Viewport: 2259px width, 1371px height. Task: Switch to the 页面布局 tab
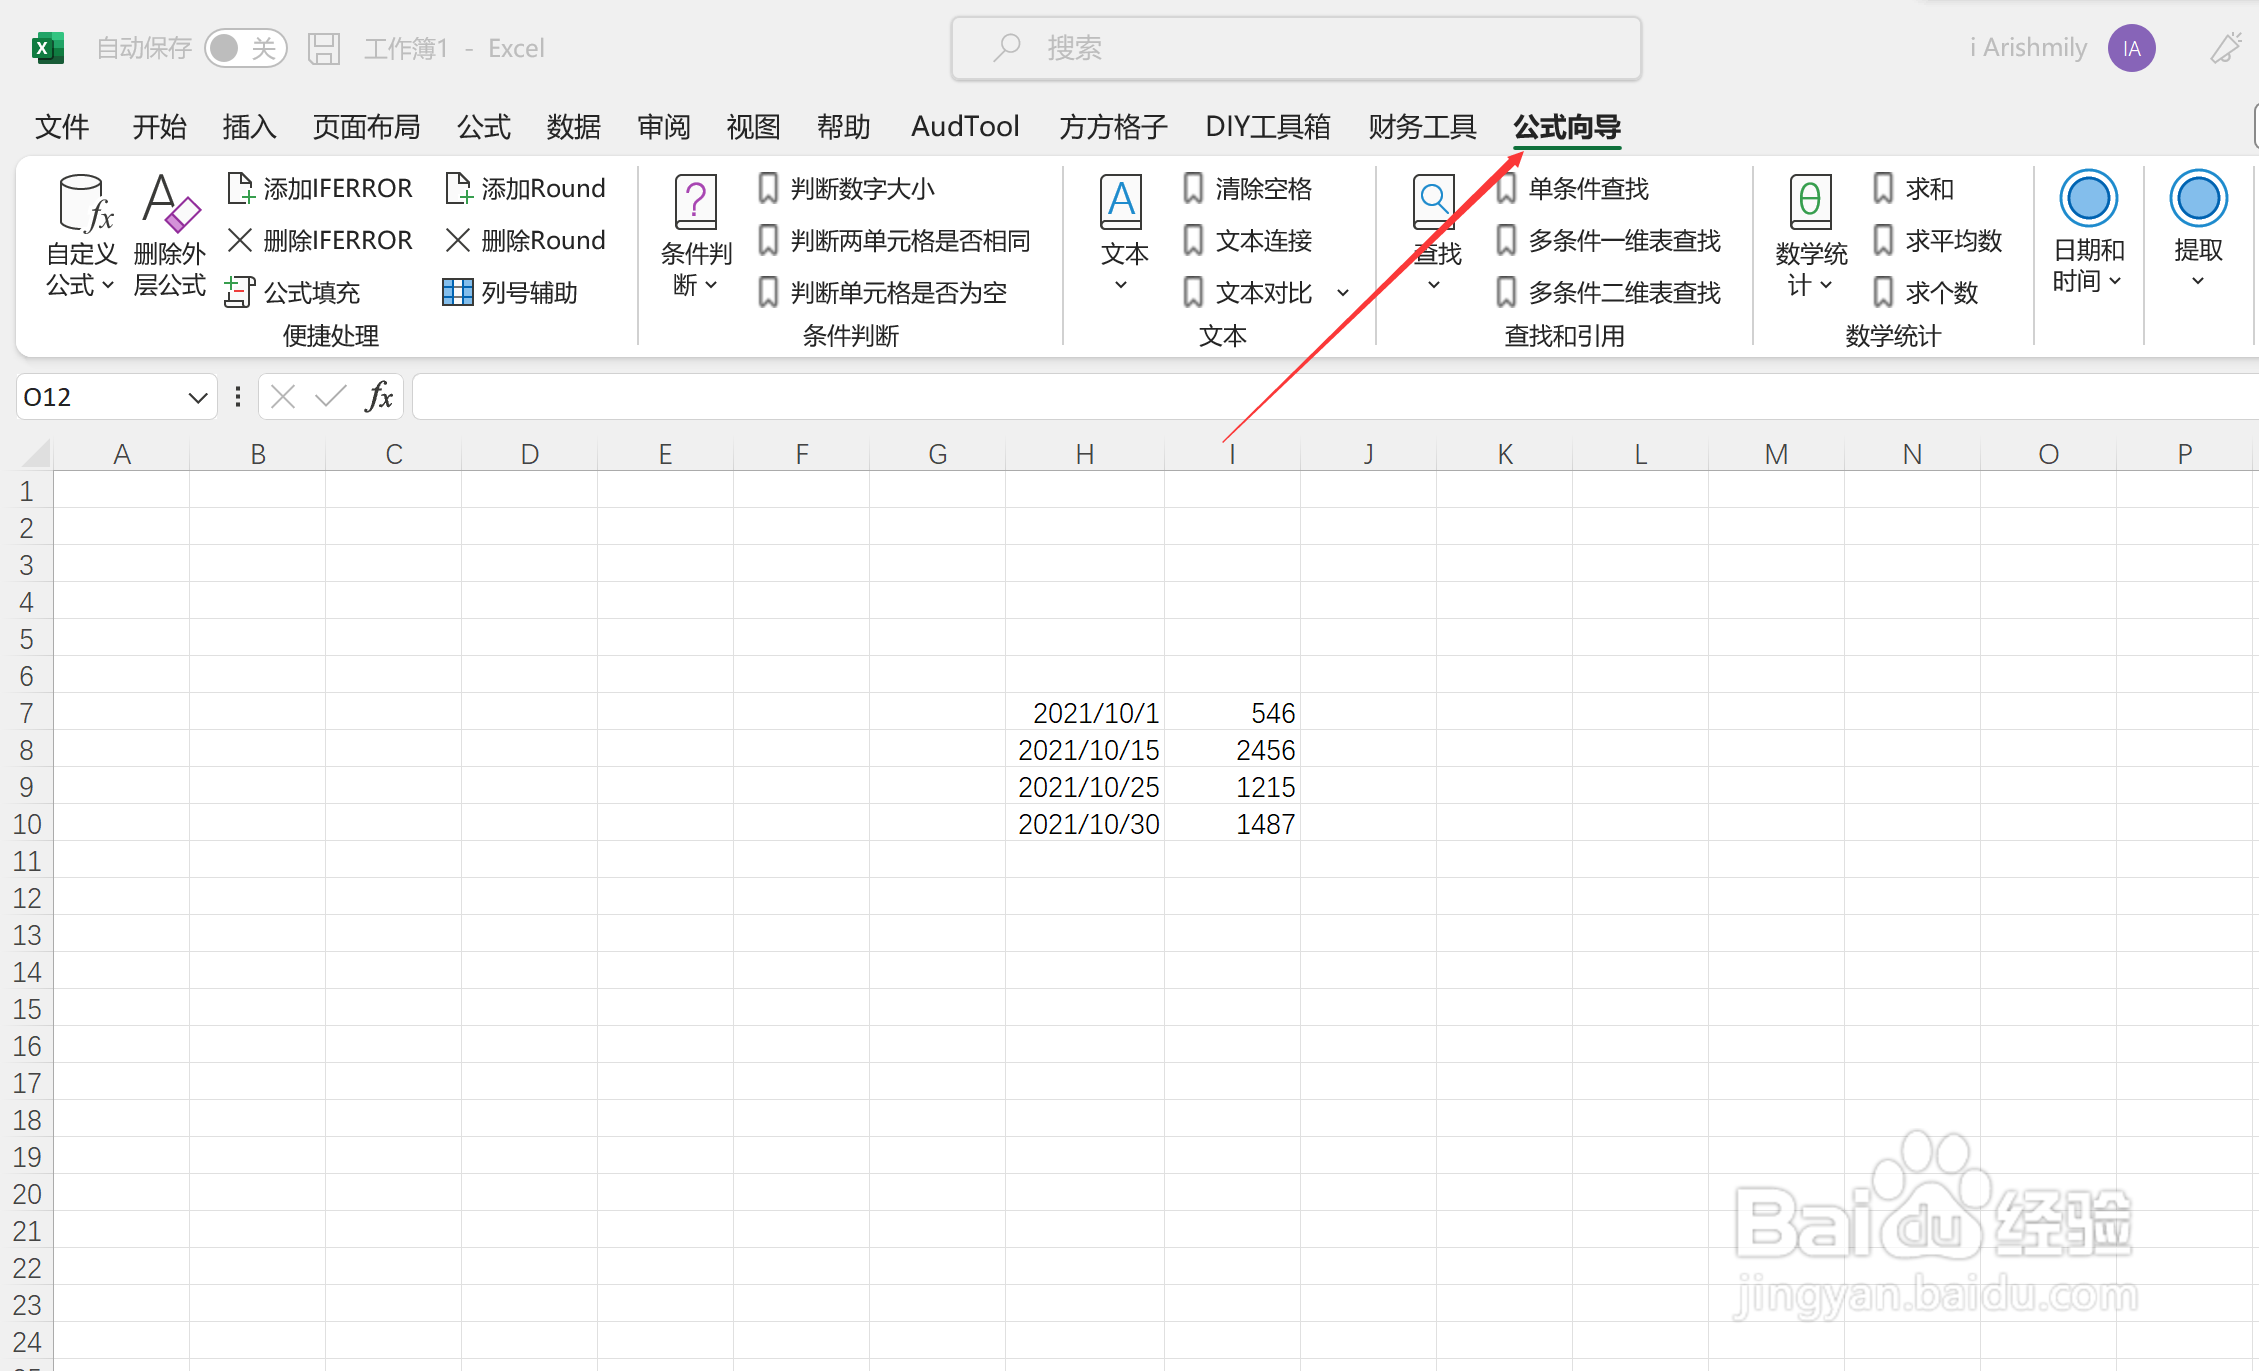pos(366,127)
